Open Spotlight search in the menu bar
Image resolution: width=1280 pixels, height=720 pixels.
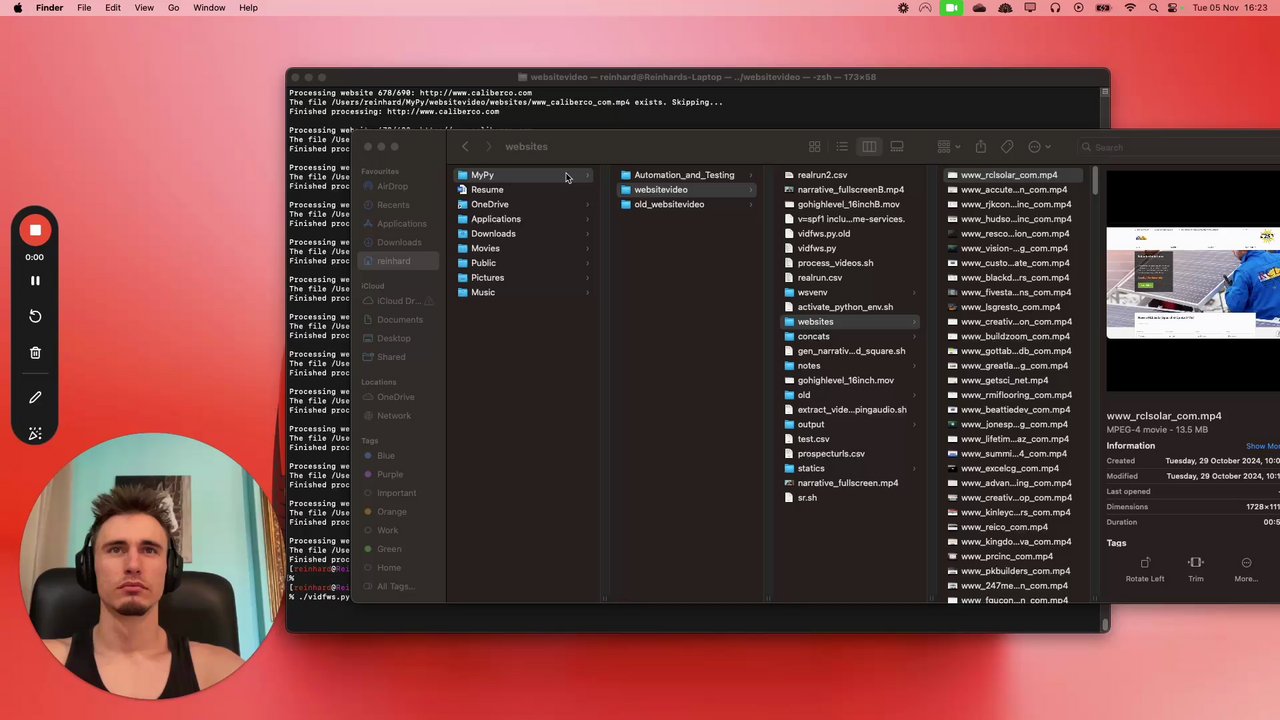(x=1154, y=8)
